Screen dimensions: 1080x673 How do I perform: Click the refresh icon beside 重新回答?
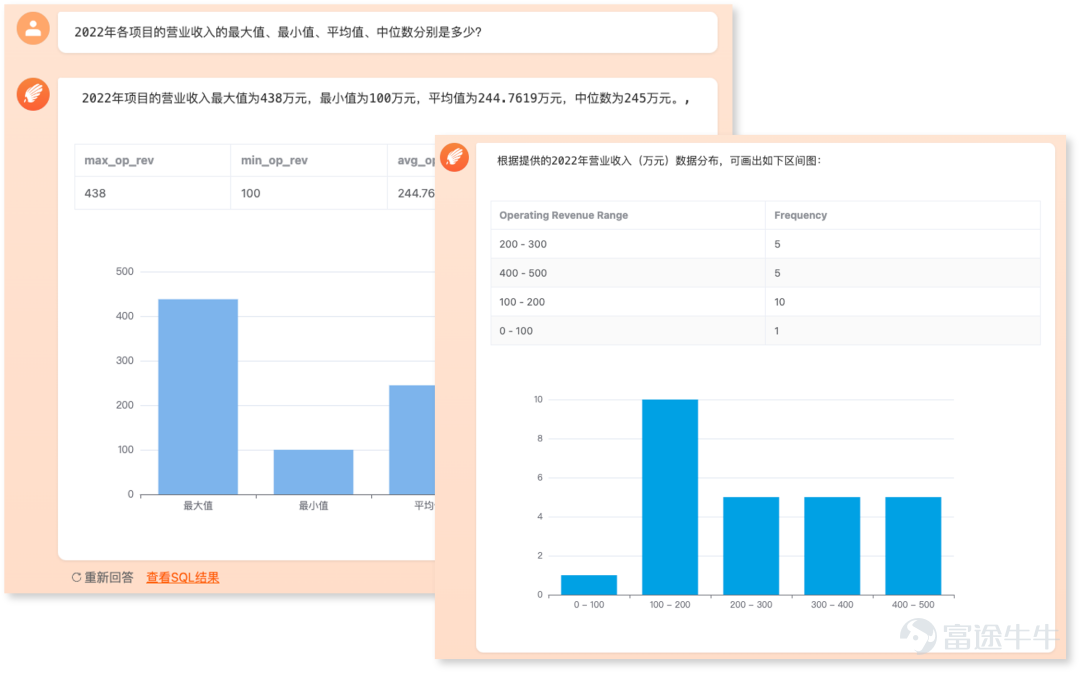tap(76, 577)
